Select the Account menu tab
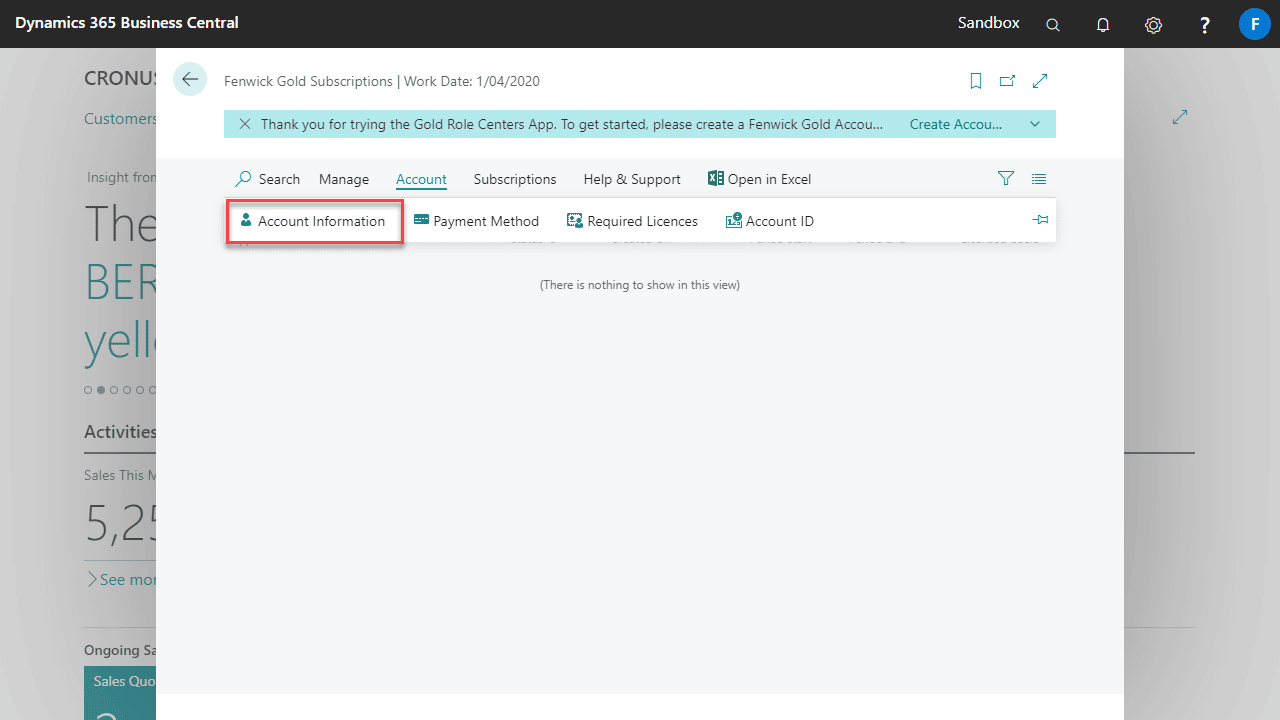 coord(421,179)
